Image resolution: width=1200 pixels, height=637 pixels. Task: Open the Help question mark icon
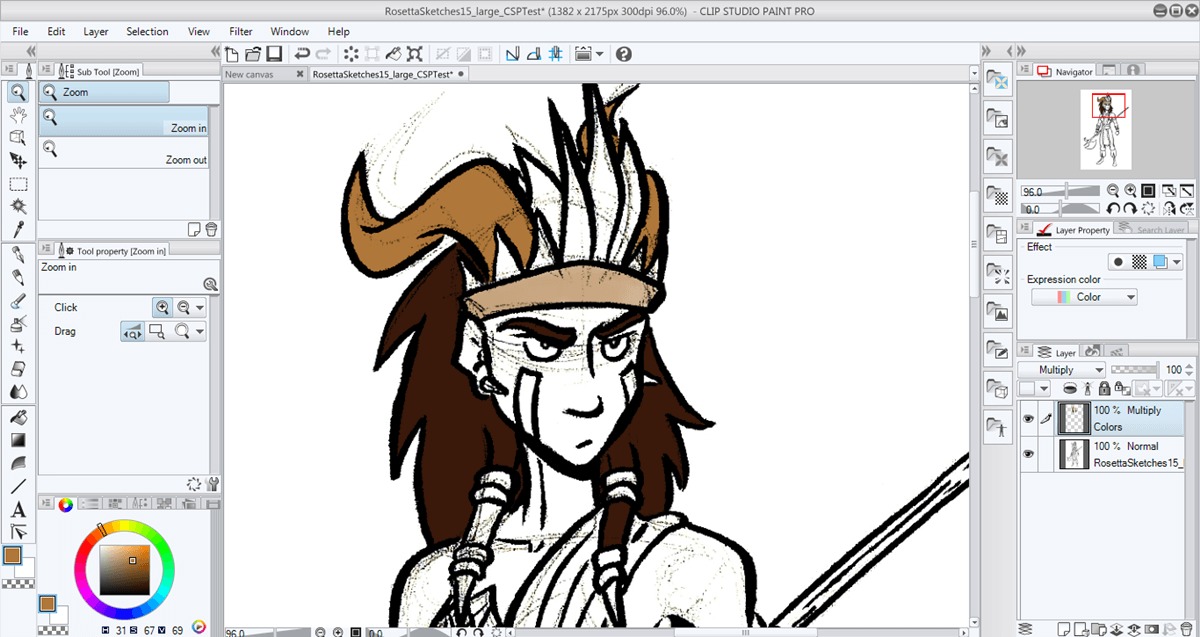click(x=623, y=54)
